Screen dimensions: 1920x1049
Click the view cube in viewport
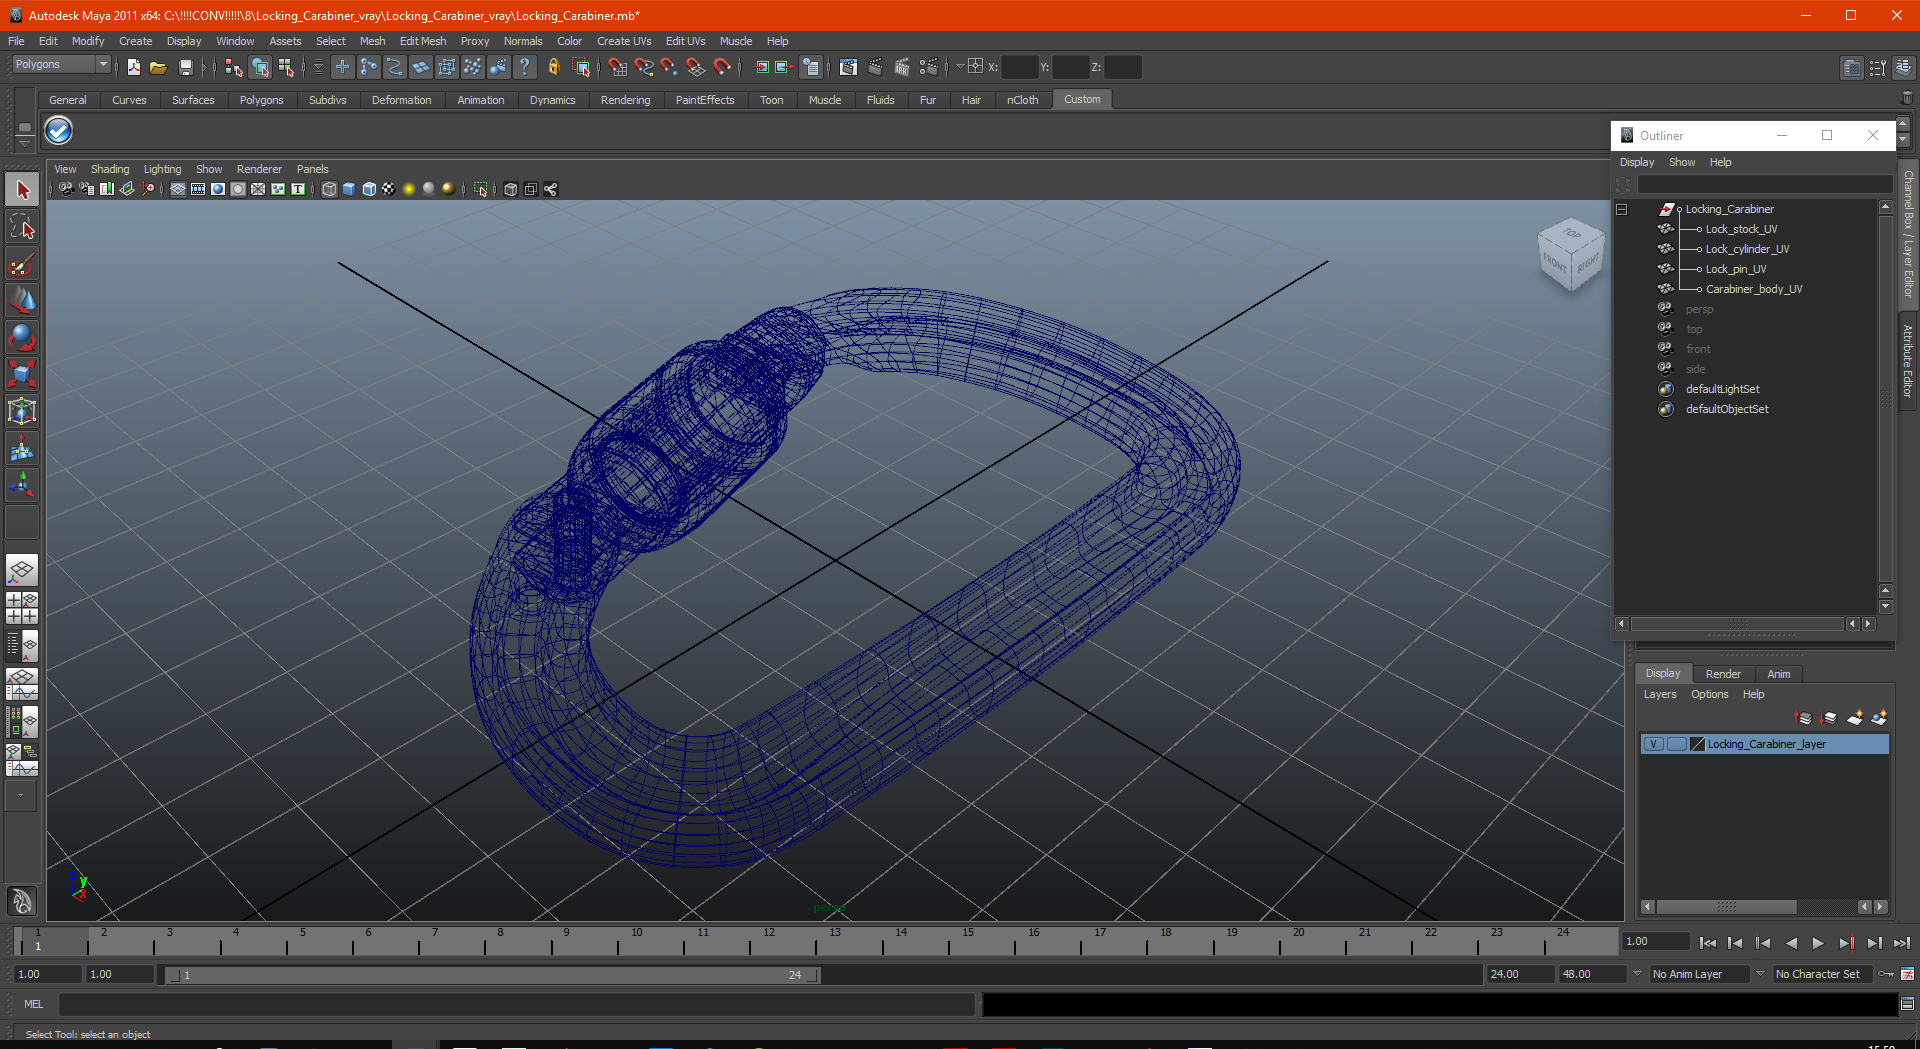tap(1570, 256)
